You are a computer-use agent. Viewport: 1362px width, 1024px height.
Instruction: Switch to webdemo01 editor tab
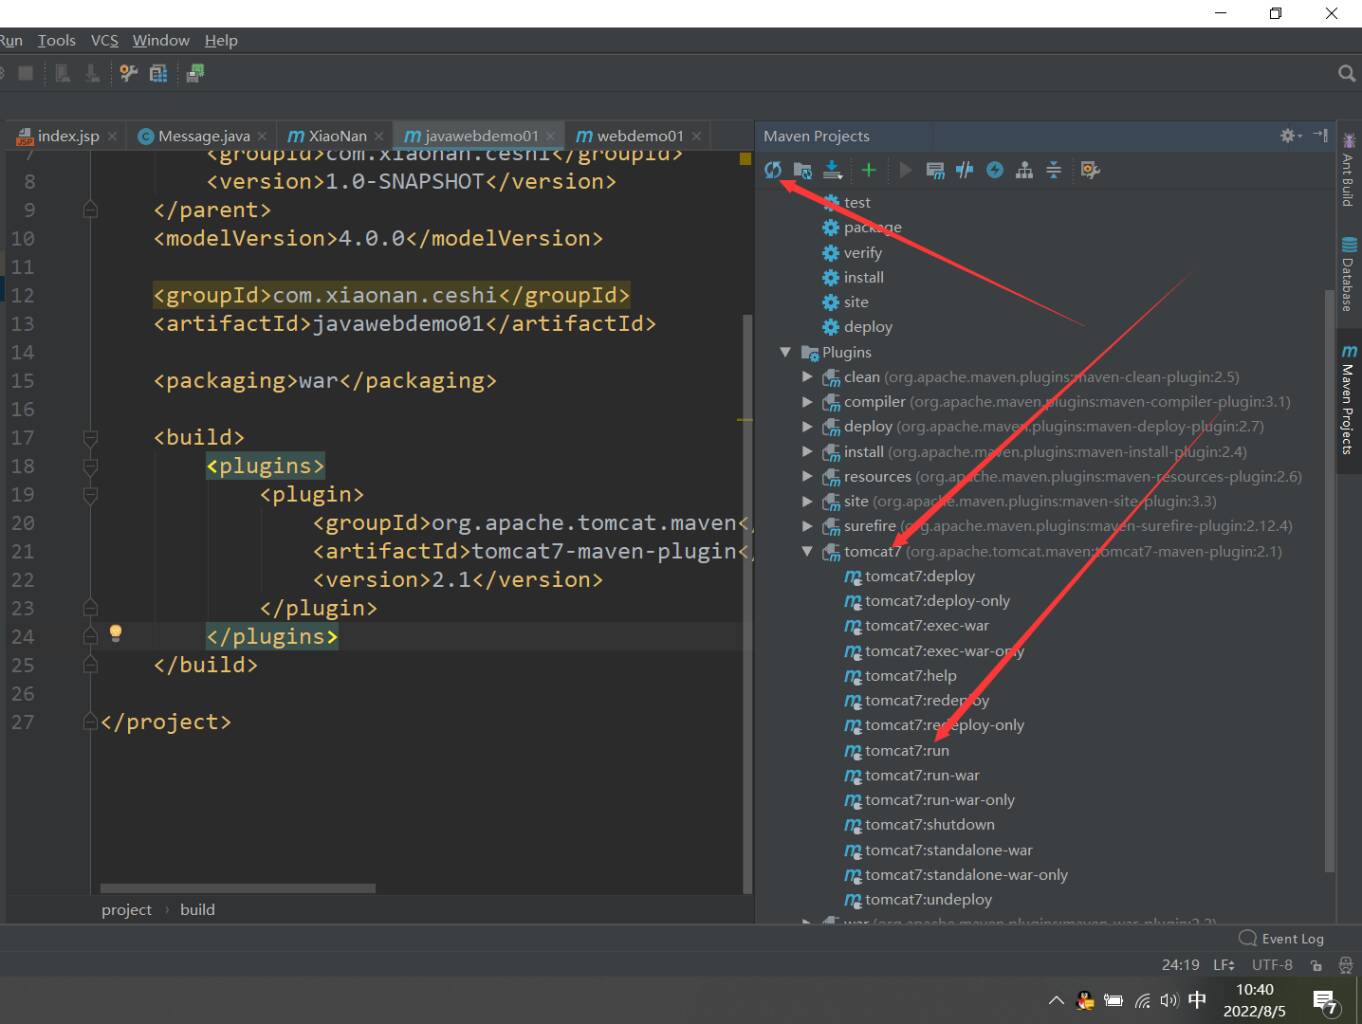click(x=640, y=136)
